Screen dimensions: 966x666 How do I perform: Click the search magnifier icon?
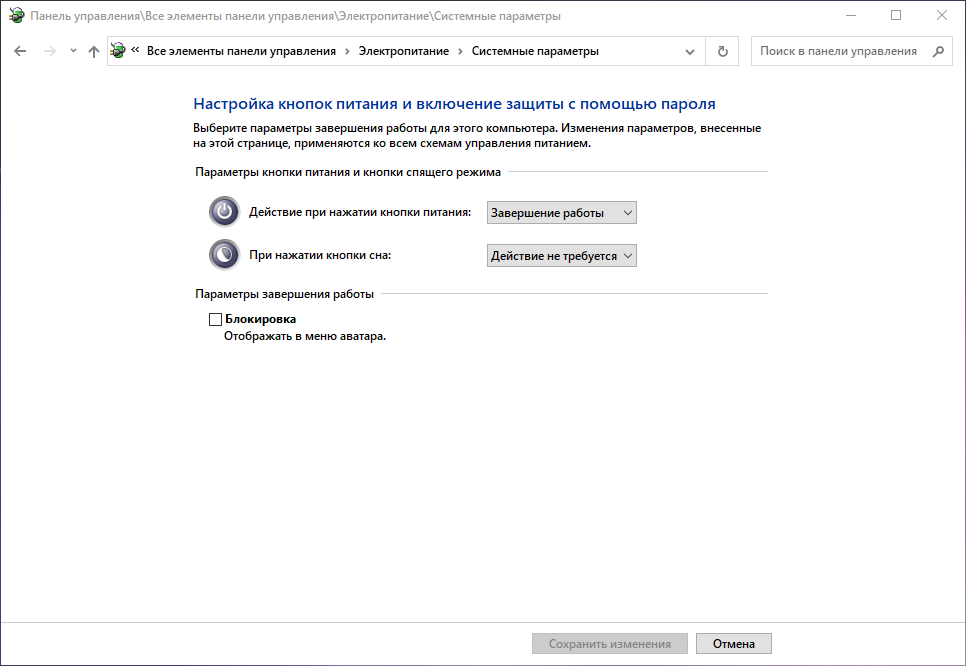tap(937, 50)
